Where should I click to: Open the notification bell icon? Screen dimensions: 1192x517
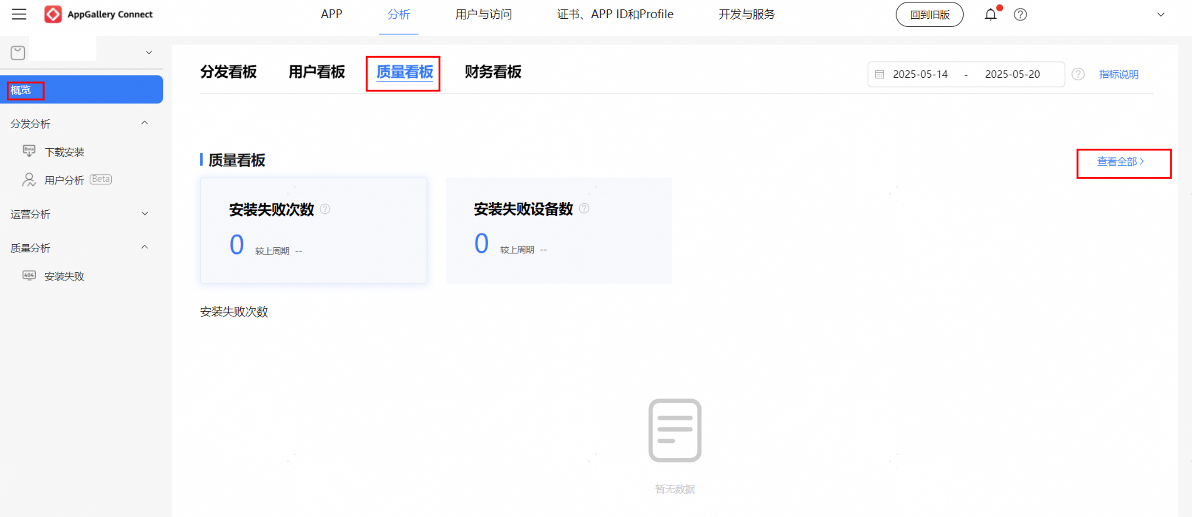[x=990, y=15]
